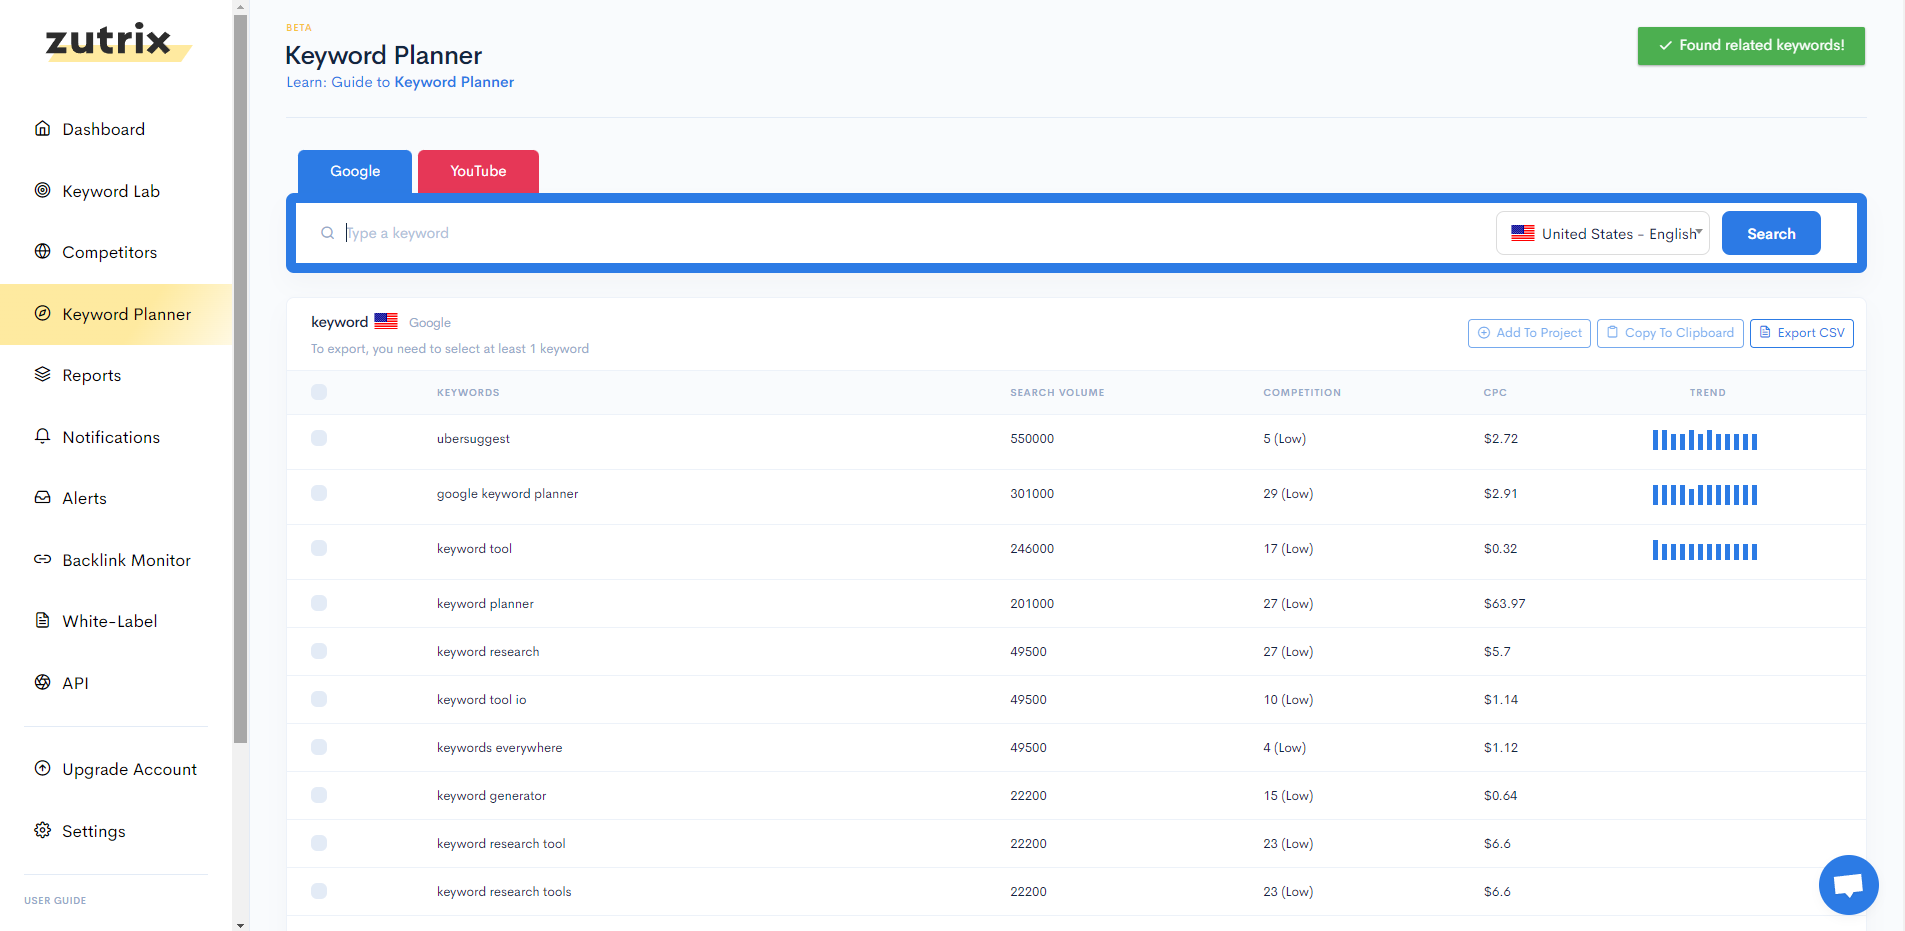This screenshot has height=931, width=1905.
Task: Click the White-Label document icon
Action: [x=42, y=620]
